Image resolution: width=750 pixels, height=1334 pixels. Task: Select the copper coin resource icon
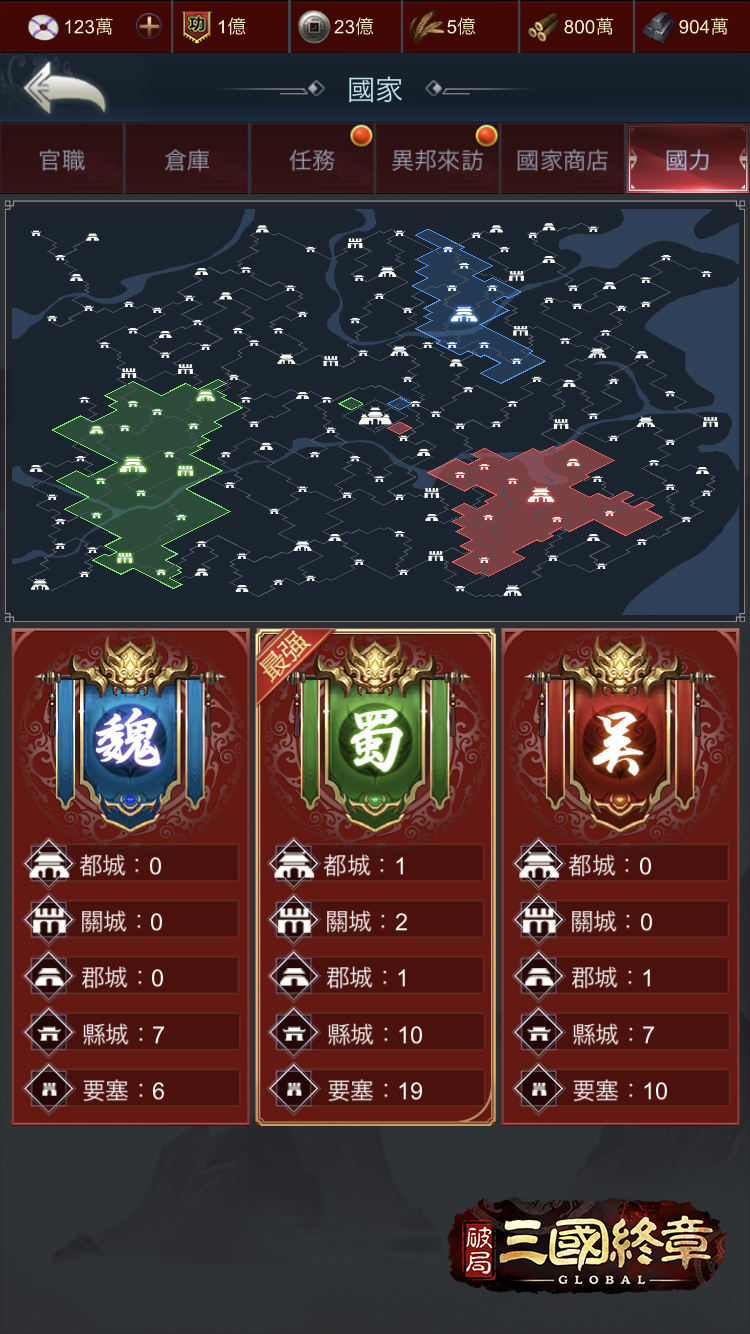(x=314, y=27)
